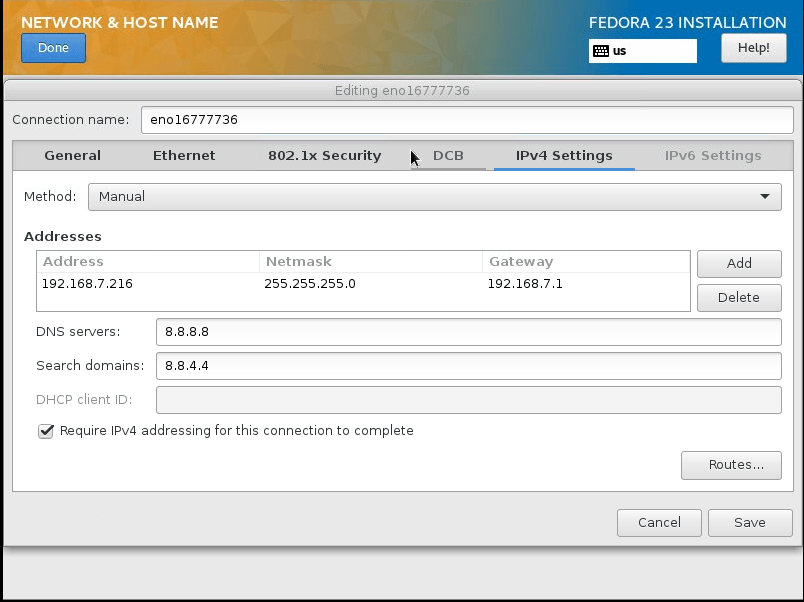Viewport: 804px width, 602px height.
Task: Add a new address entry
Action: pyautogui.click(x=739, y=264)
